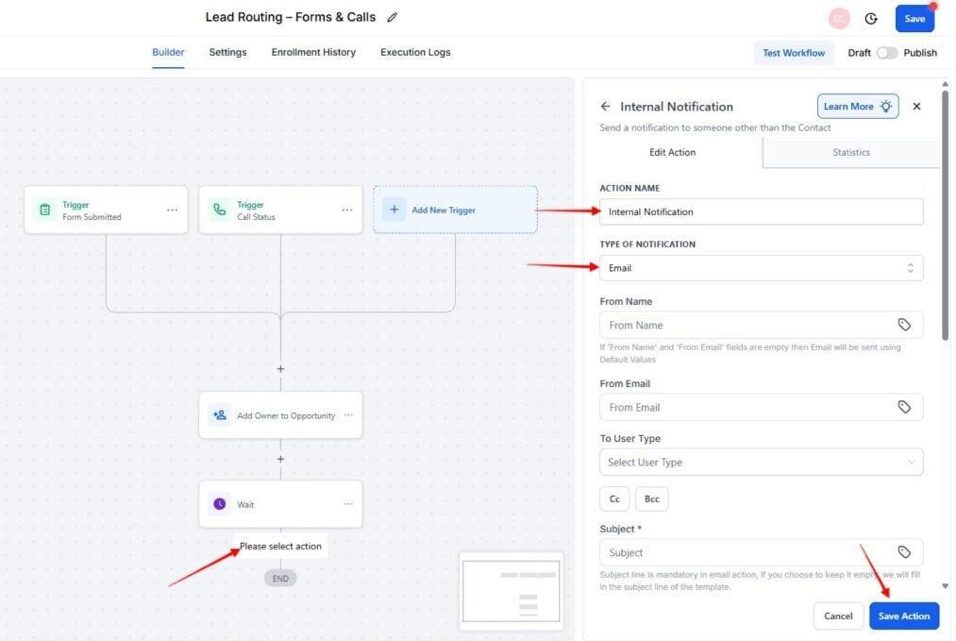Expand the Type of Notification dropdown

761,268
